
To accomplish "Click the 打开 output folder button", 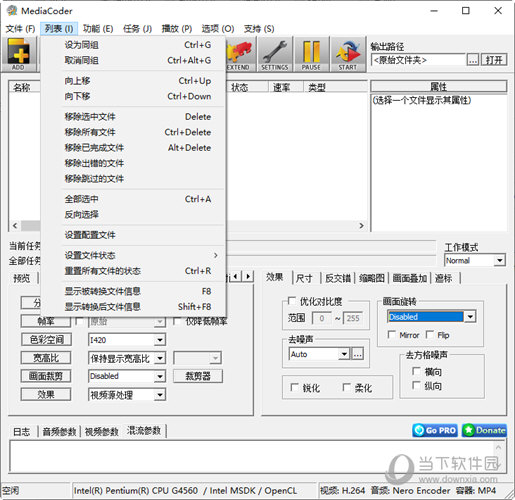I will (x=494, y=60).
